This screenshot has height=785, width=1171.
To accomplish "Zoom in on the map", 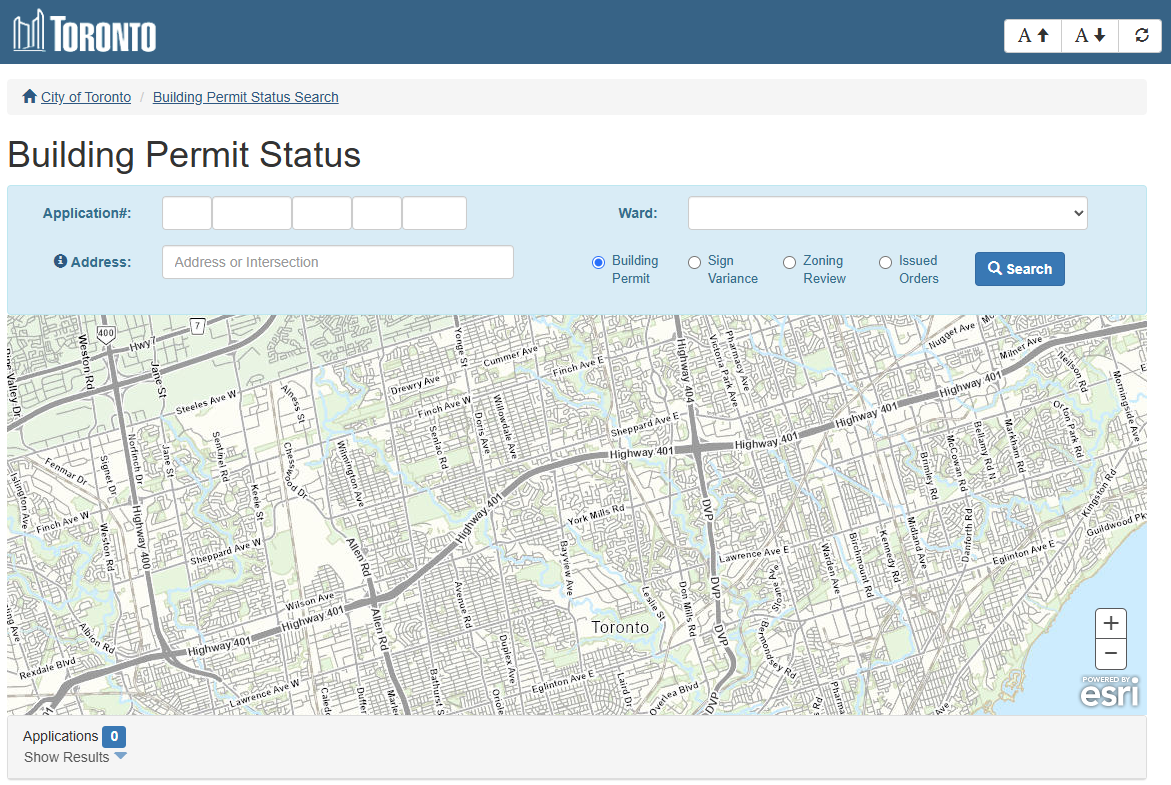I will (1110, 623).
